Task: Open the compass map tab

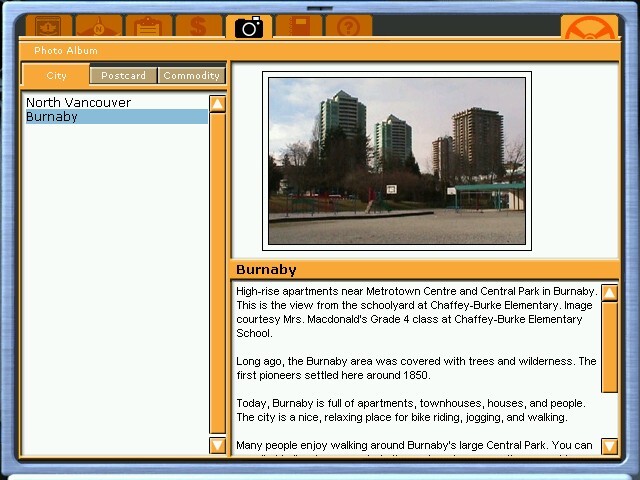Action: coord(99,26)
